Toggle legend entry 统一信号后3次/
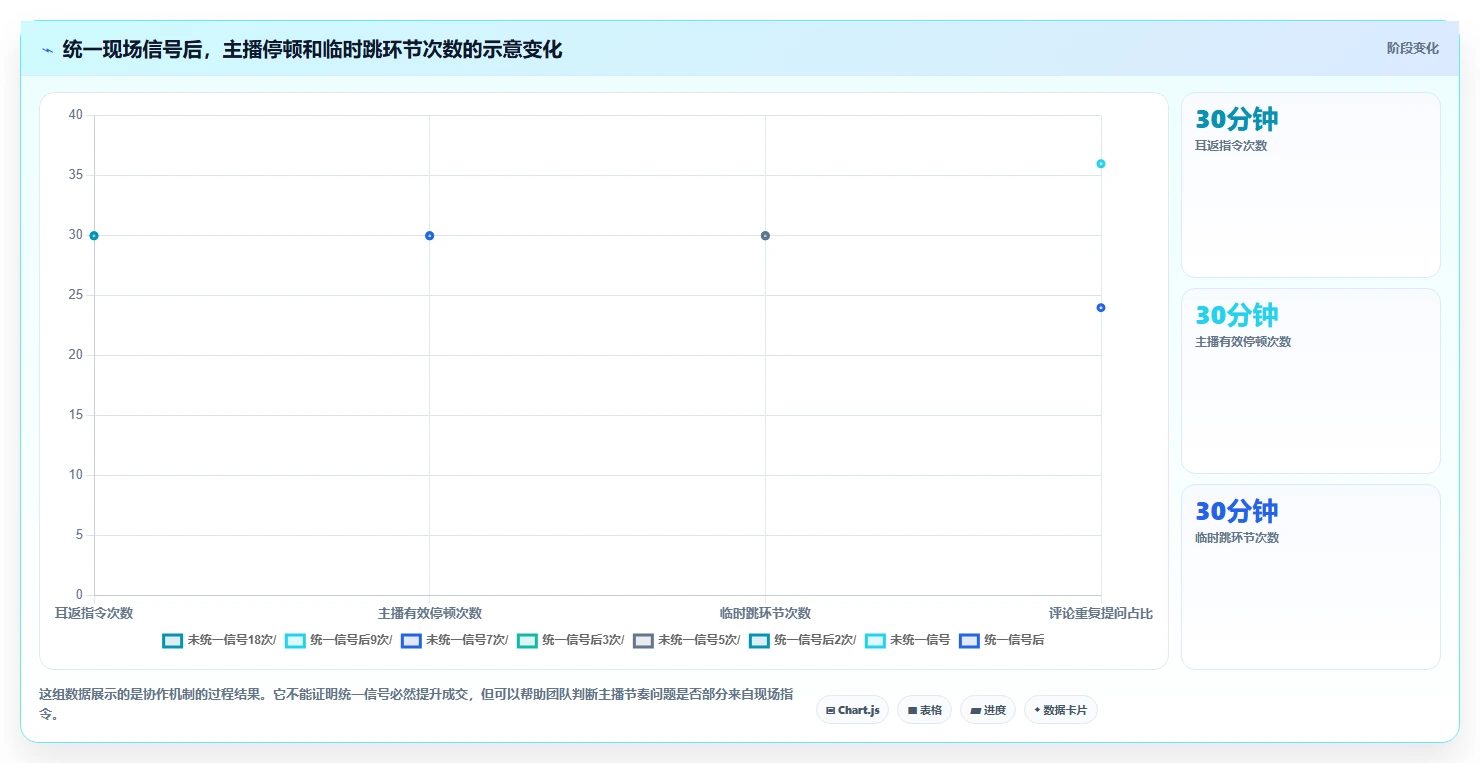Screen dimensions: 1480x763 click(571, 640)
